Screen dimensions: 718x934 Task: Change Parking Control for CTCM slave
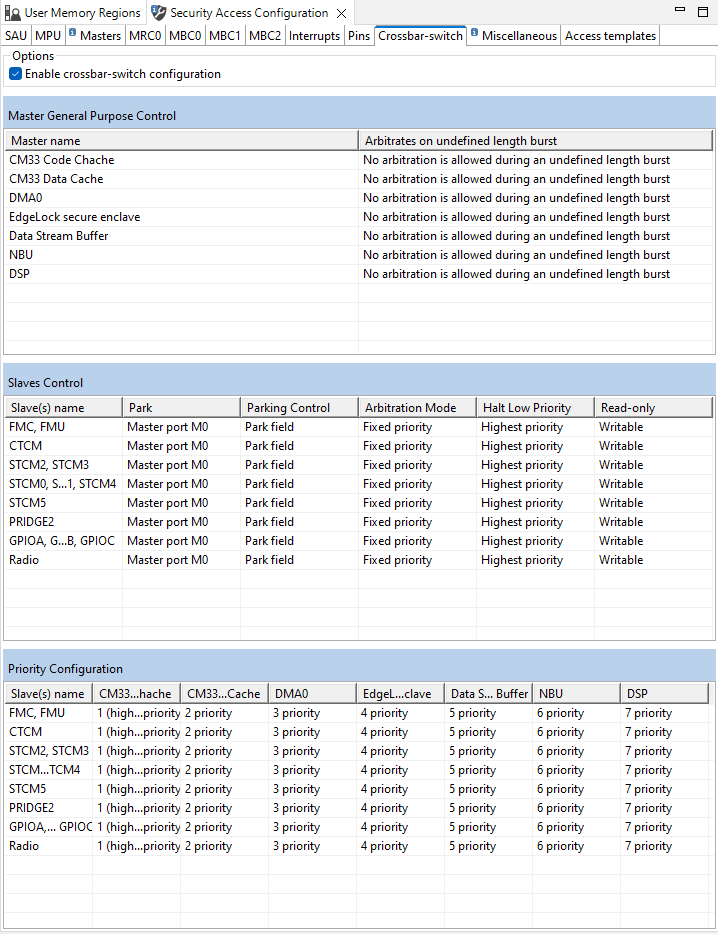299,446
